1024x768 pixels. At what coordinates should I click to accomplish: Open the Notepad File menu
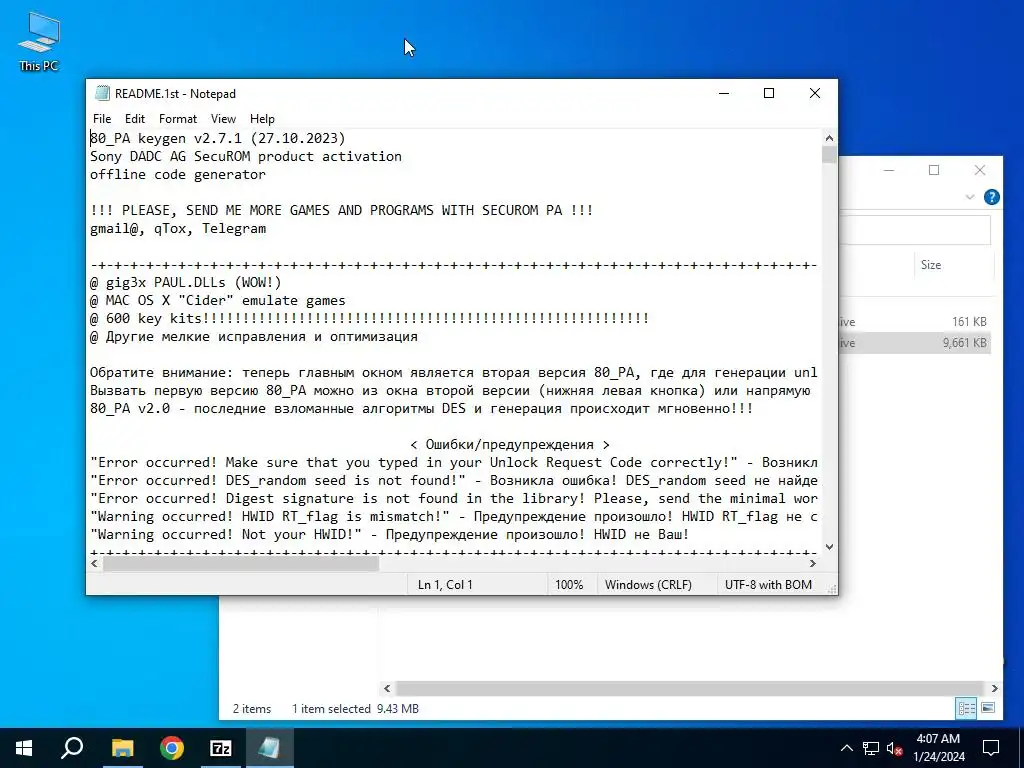click(102, 119)
